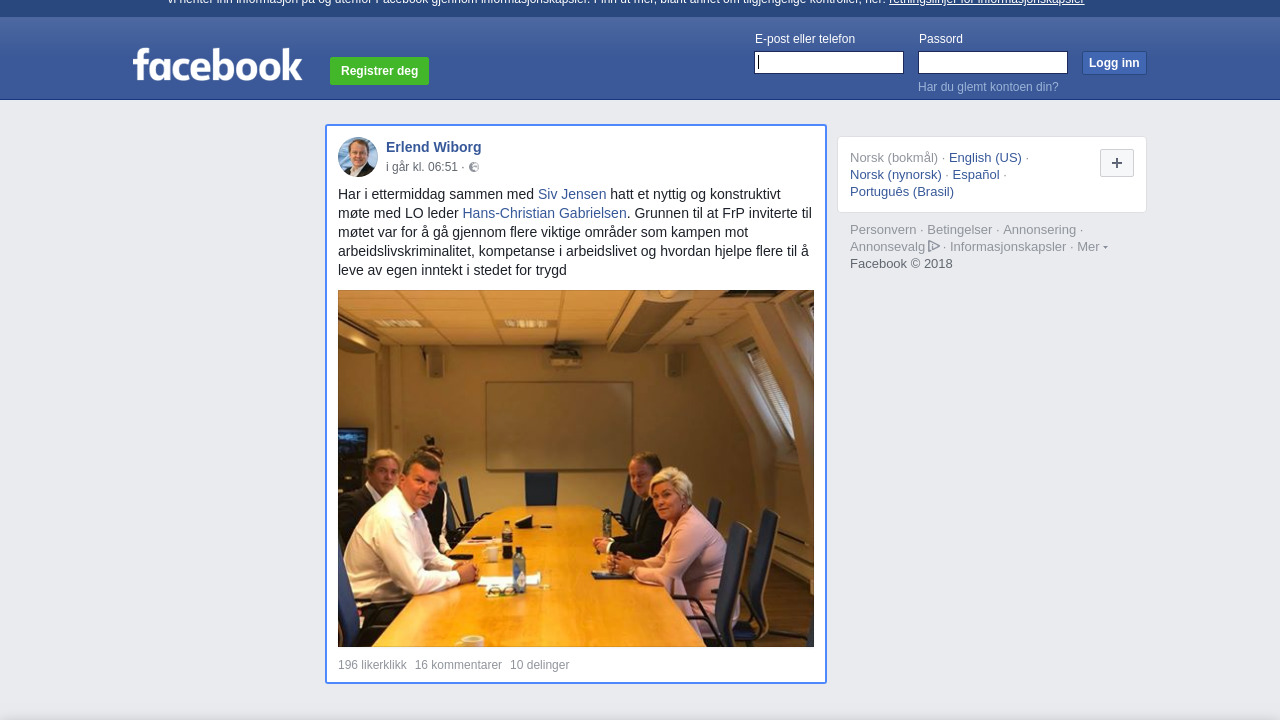Open the Har du glemt kontoen din link

click(x=988, y=87)
